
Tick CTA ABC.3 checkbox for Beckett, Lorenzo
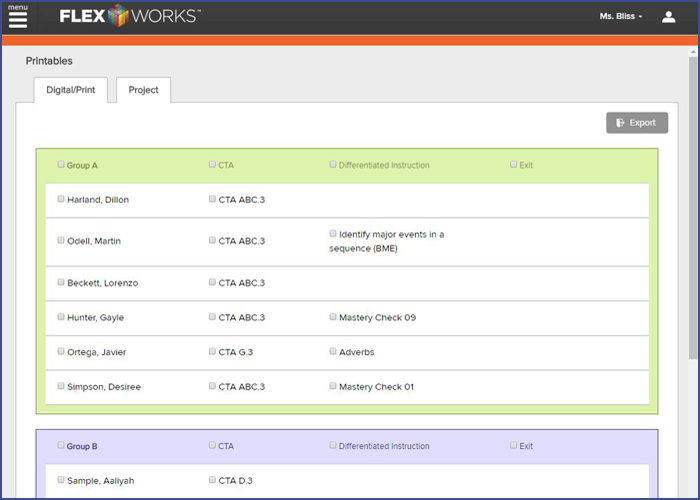click(212, 282)
